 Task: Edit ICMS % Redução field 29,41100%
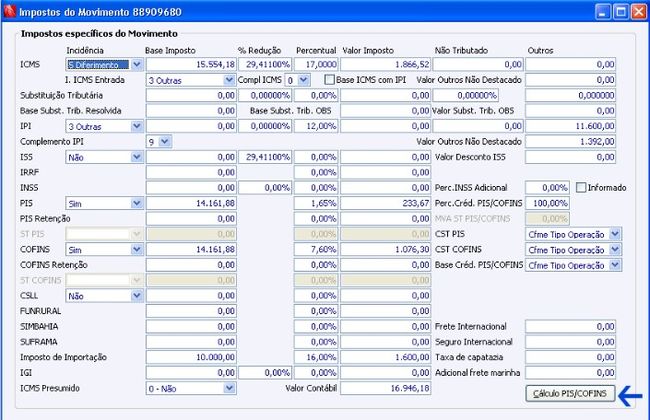(x=265, y=65)
